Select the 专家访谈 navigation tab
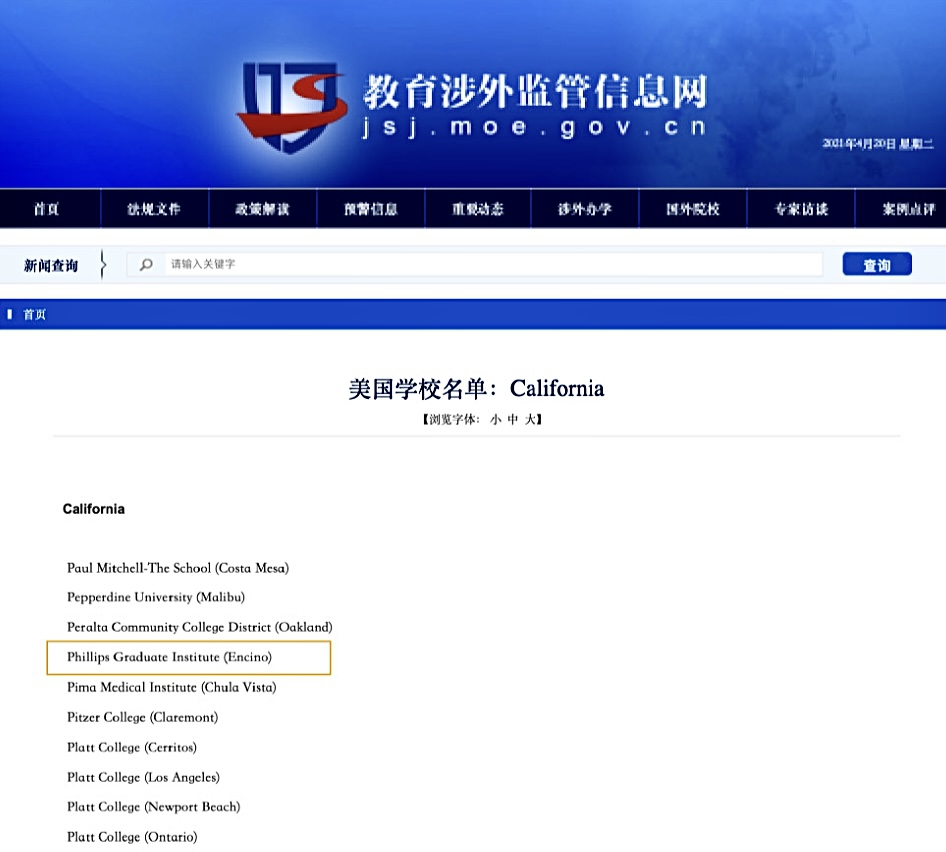This screenshot has height=852, width=946. [801, 209]
